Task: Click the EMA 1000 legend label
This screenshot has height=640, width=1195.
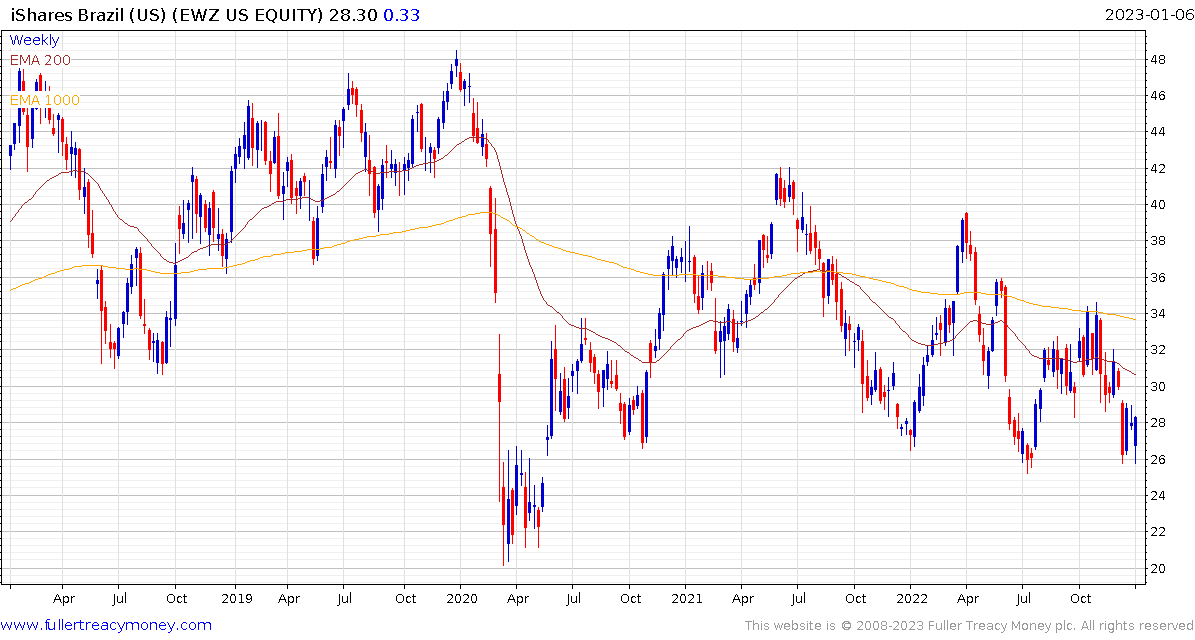Action: [44, 100]
